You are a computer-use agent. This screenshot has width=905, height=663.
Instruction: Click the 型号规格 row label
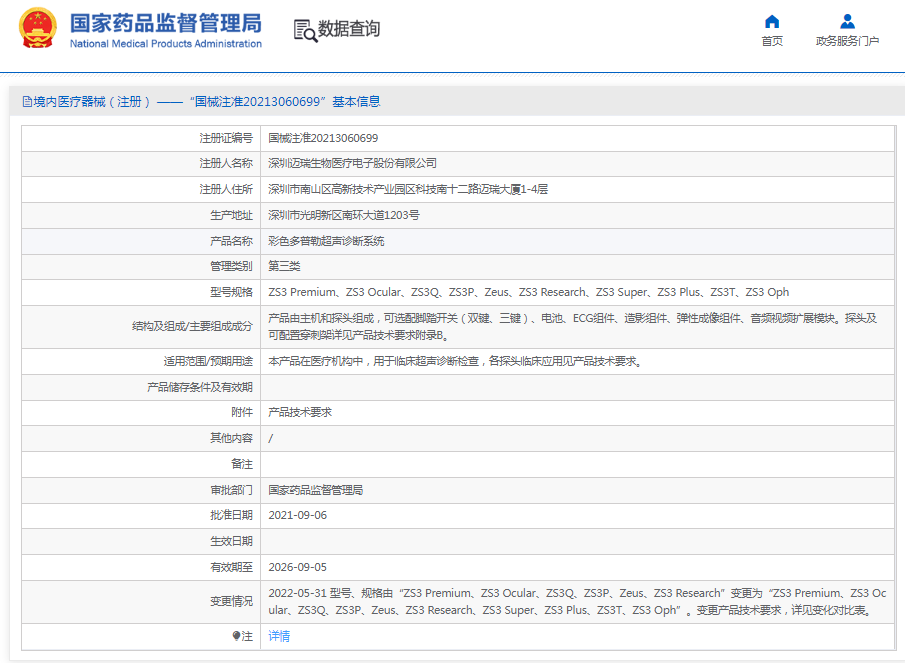231,293
